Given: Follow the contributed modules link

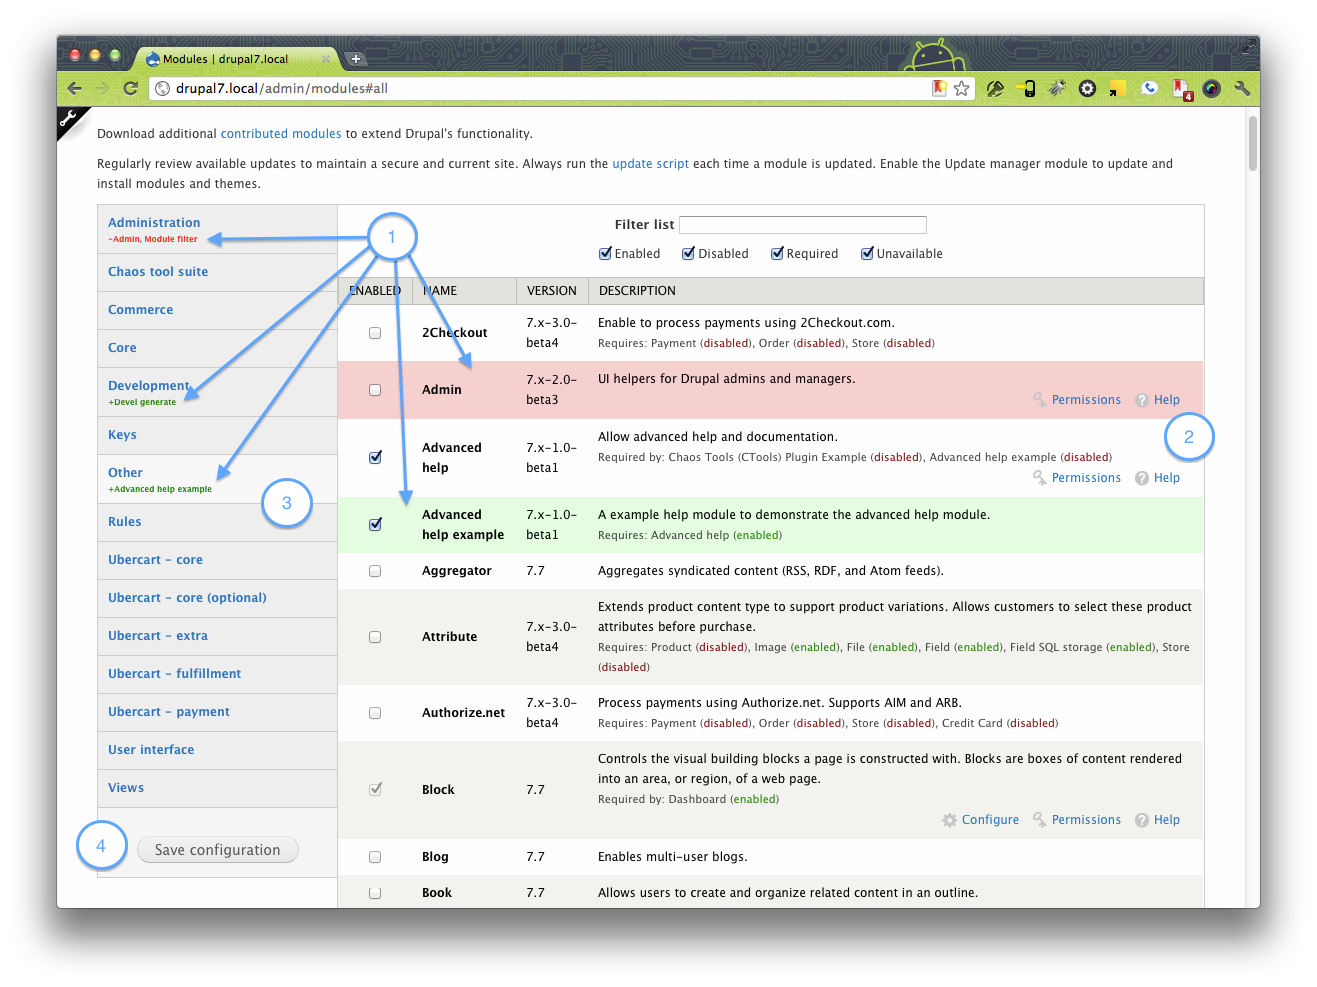Looking at the screenshot, I should (281, 134).
